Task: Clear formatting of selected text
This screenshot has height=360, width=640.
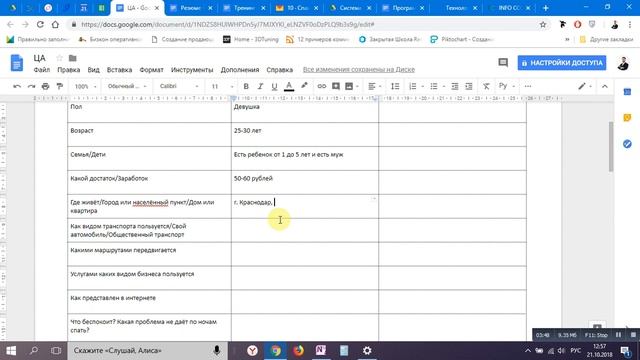Action: pos(486,87)
